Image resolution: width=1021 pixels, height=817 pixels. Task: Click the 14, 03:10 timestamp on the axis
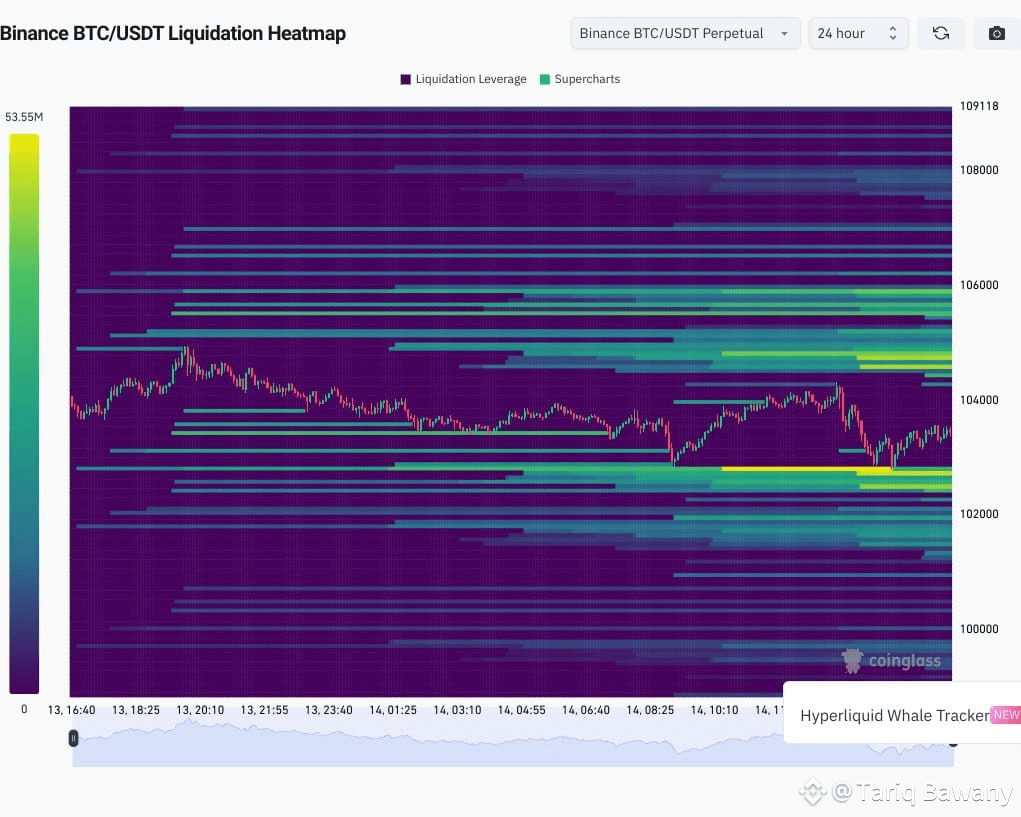coord(457,710)
